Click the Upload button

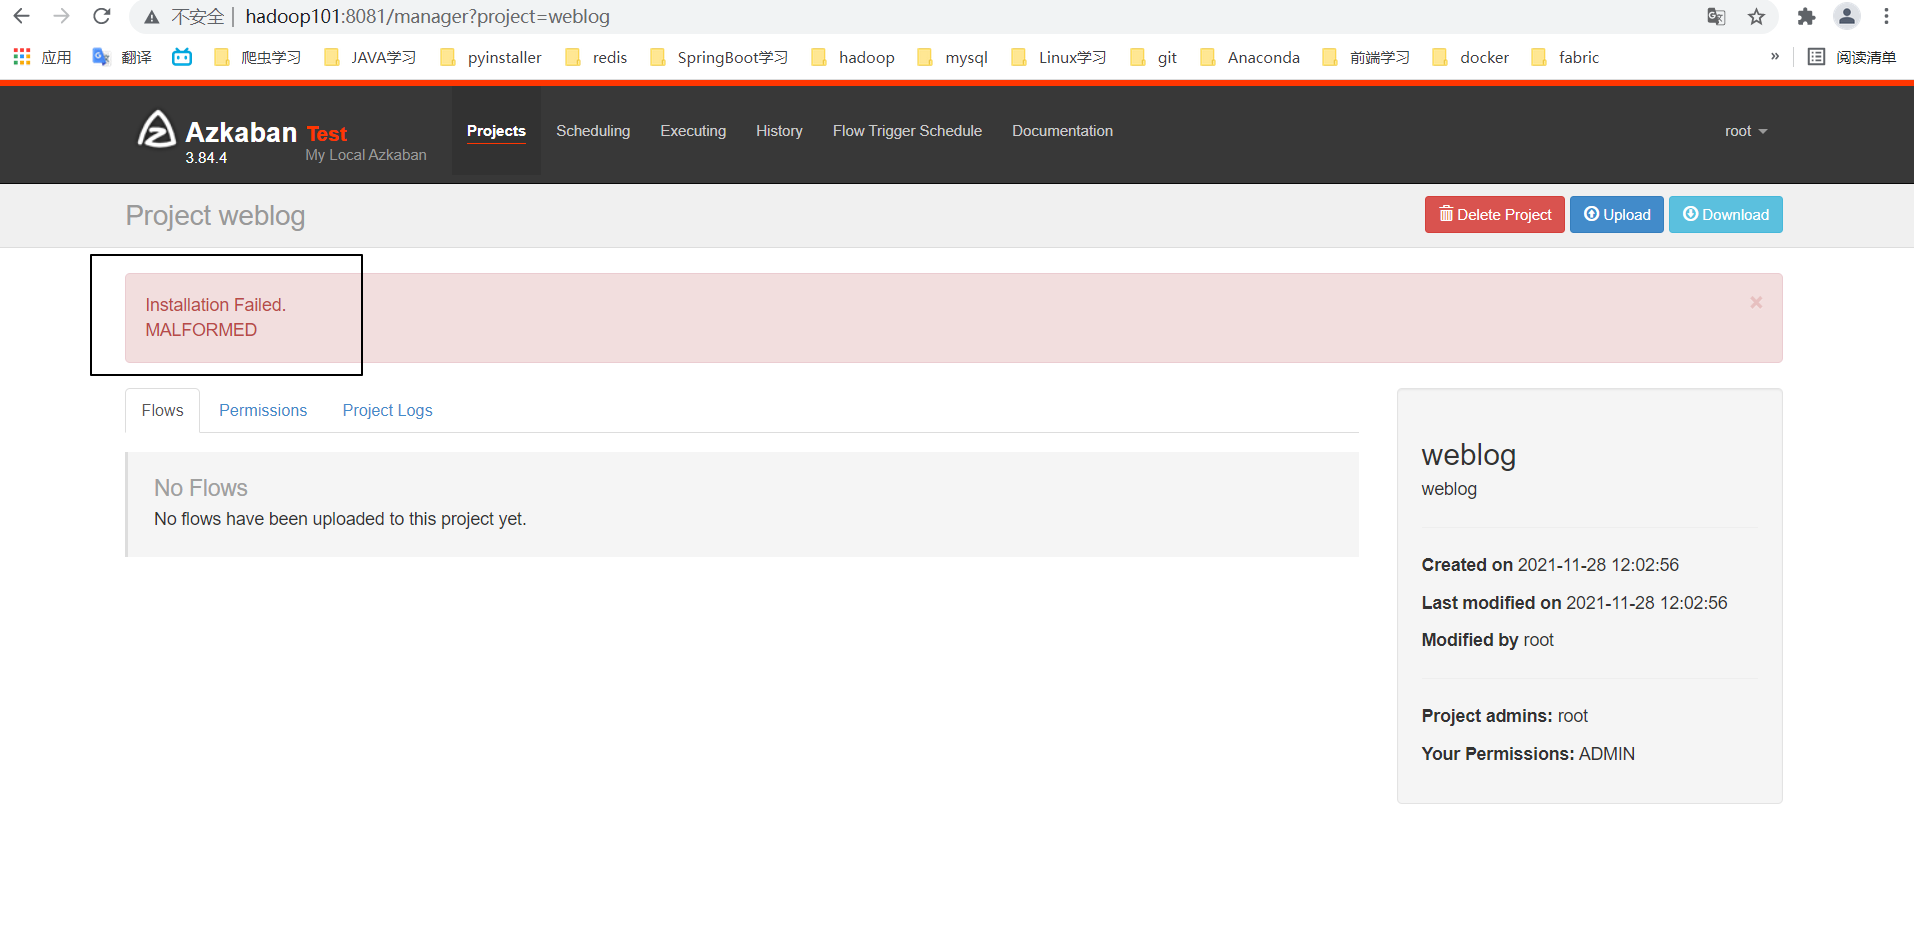[1617, 215]
